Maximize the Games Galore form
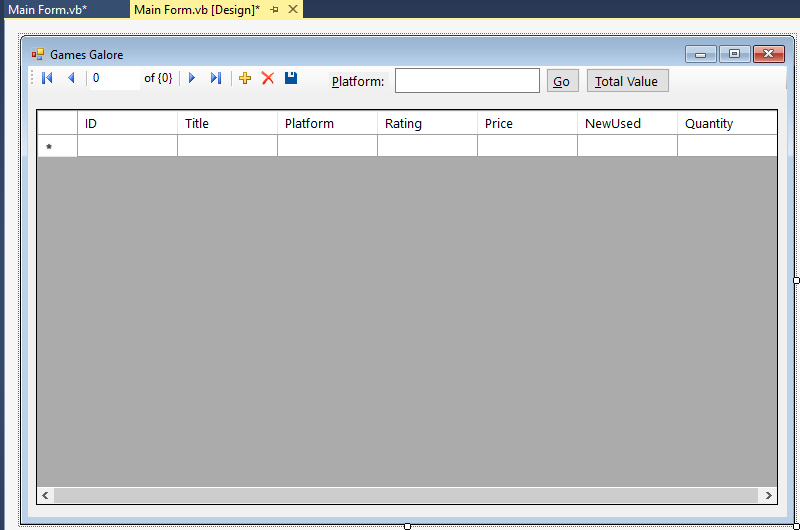The width and height of the screenshot is (800, 530). click(734, 54)
